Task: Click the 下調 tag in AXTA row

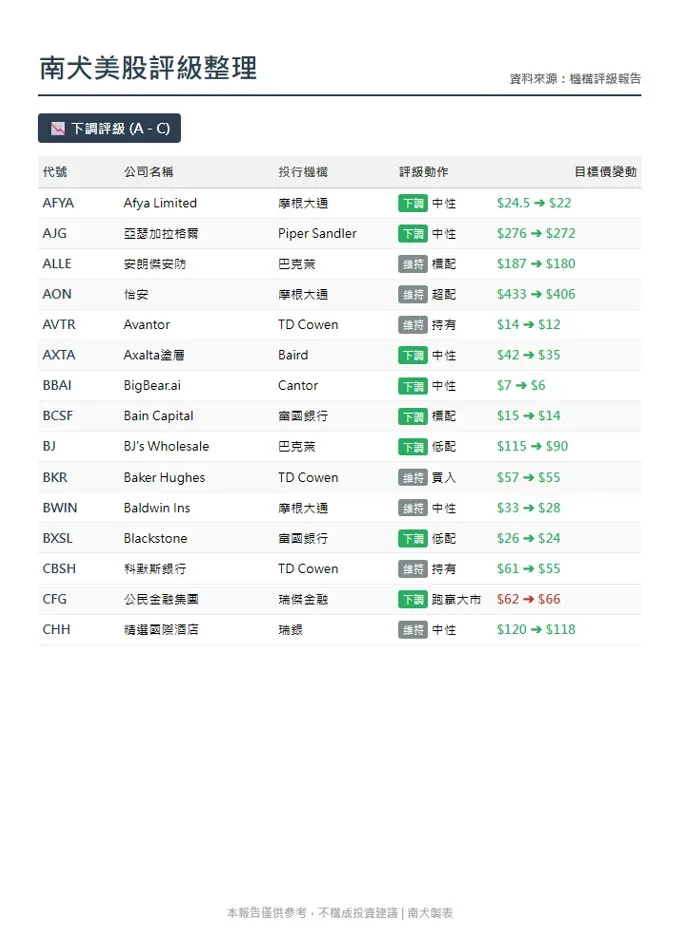Action: tap(413, 356)
